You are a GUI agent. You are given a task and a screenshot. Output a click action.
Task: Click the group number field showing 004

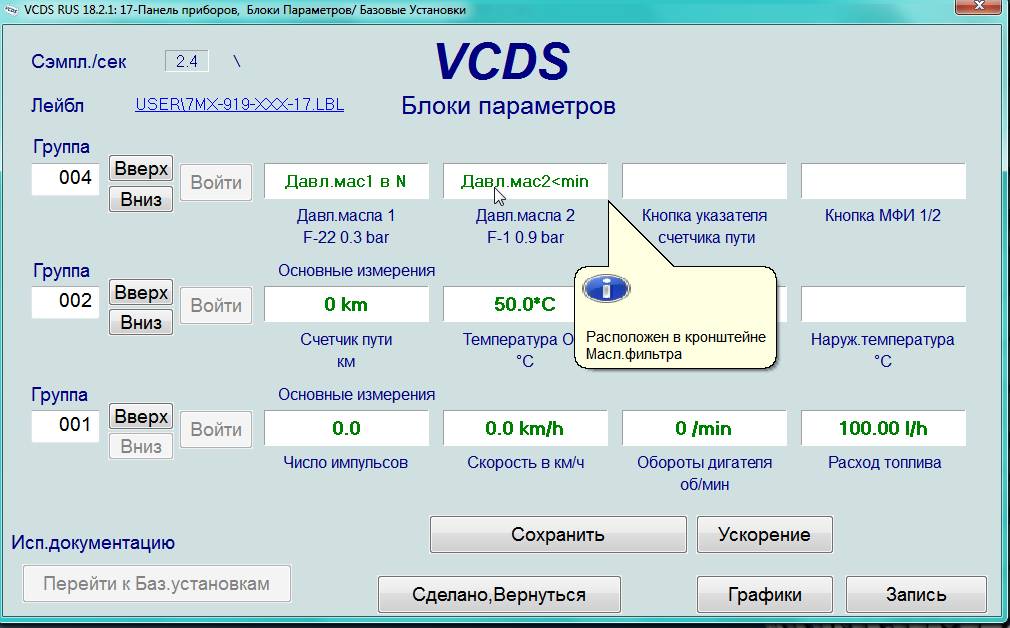[66, 179]
